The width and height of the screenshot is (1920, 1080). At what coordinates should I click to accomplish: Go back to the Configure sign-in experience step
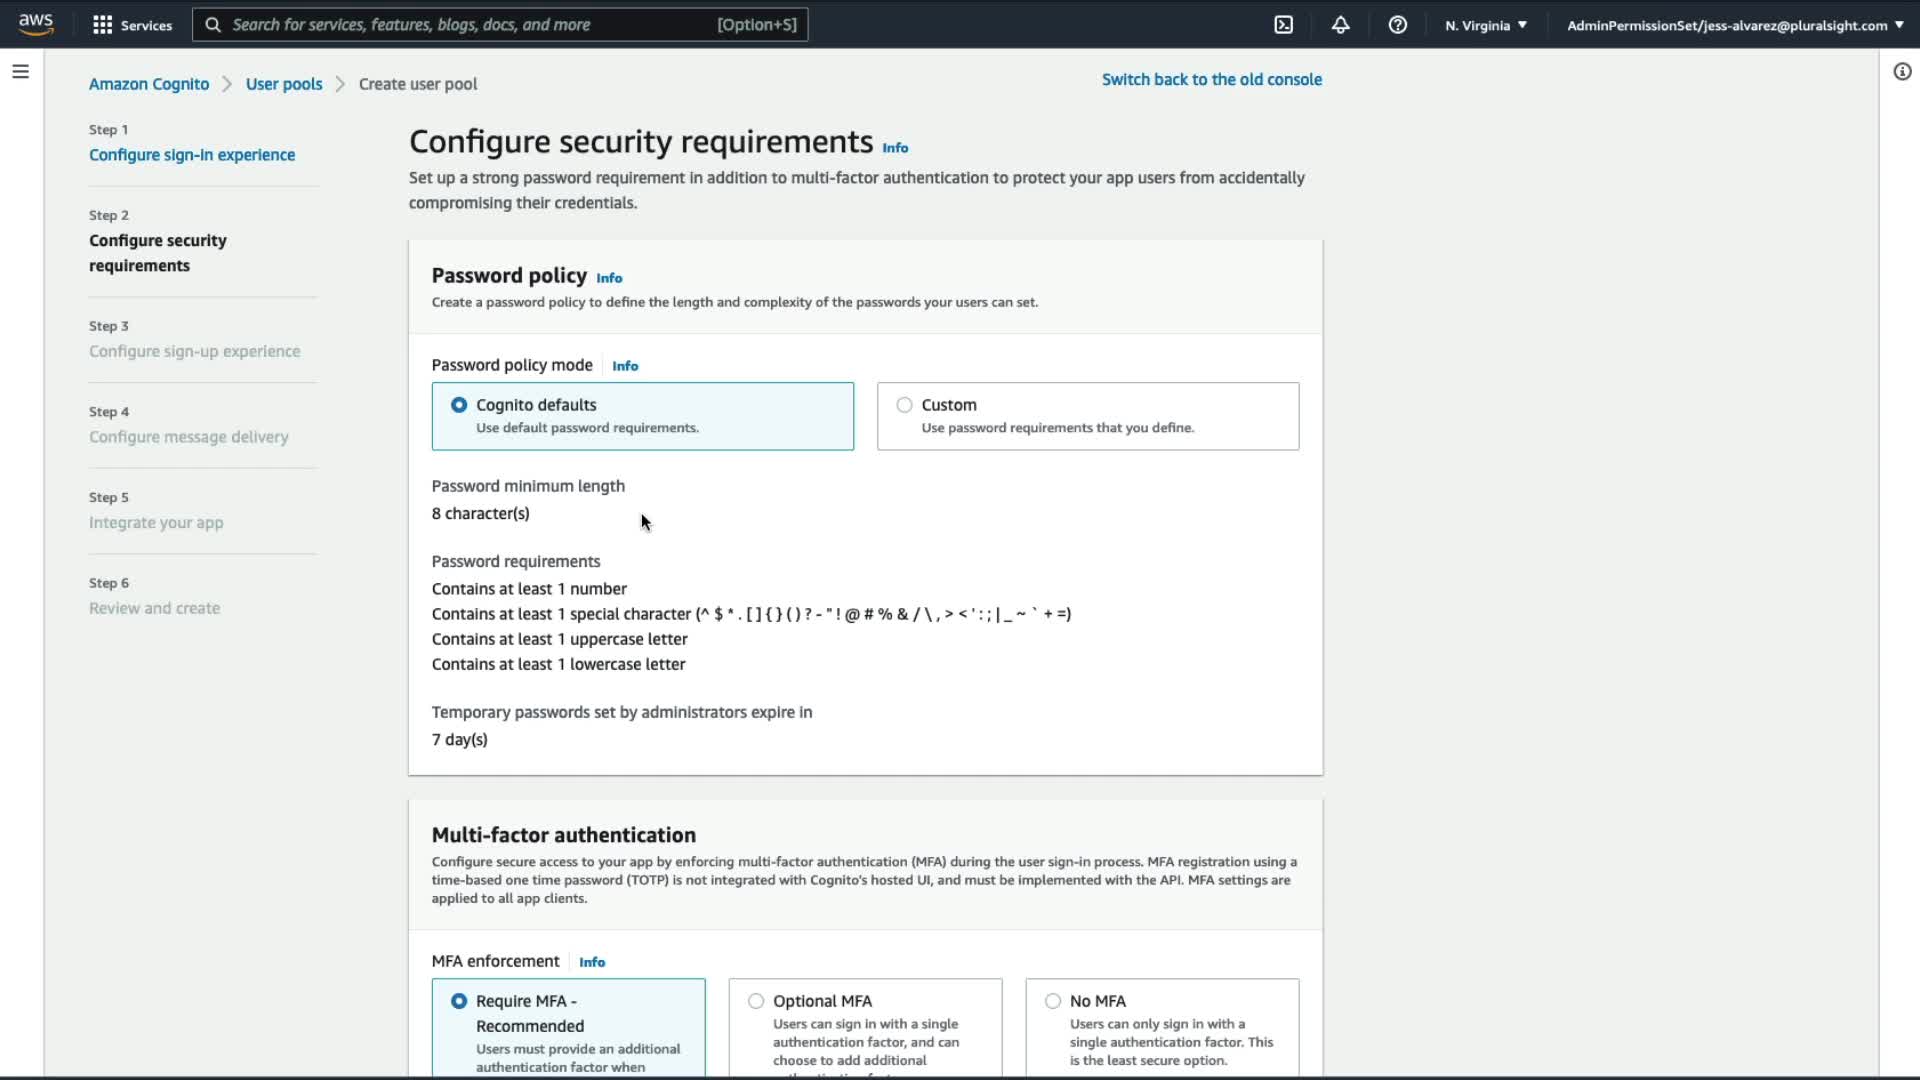tap(192, 155)
